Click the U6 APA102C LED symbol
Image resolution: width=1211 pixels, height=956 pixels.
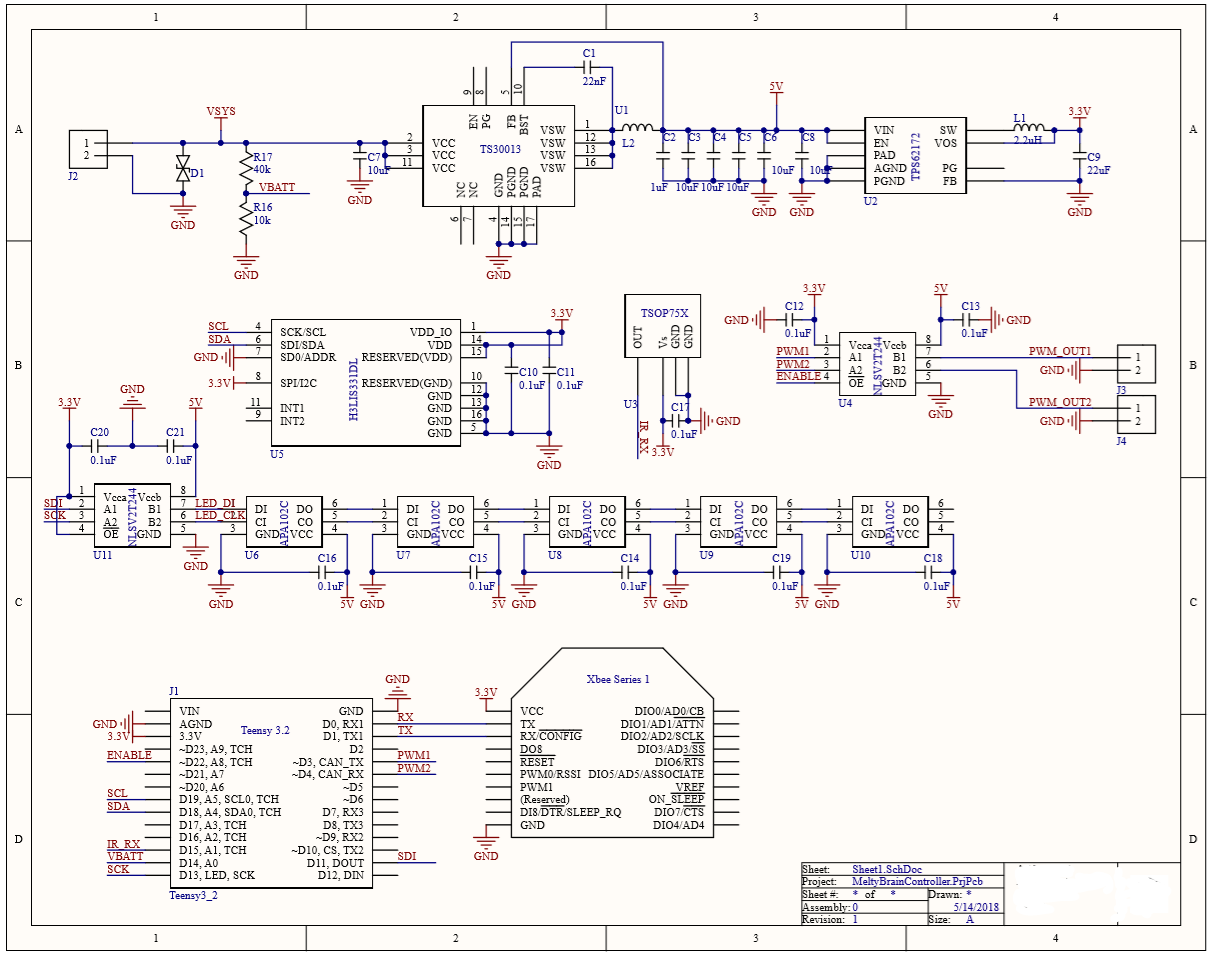coord(284,521)
